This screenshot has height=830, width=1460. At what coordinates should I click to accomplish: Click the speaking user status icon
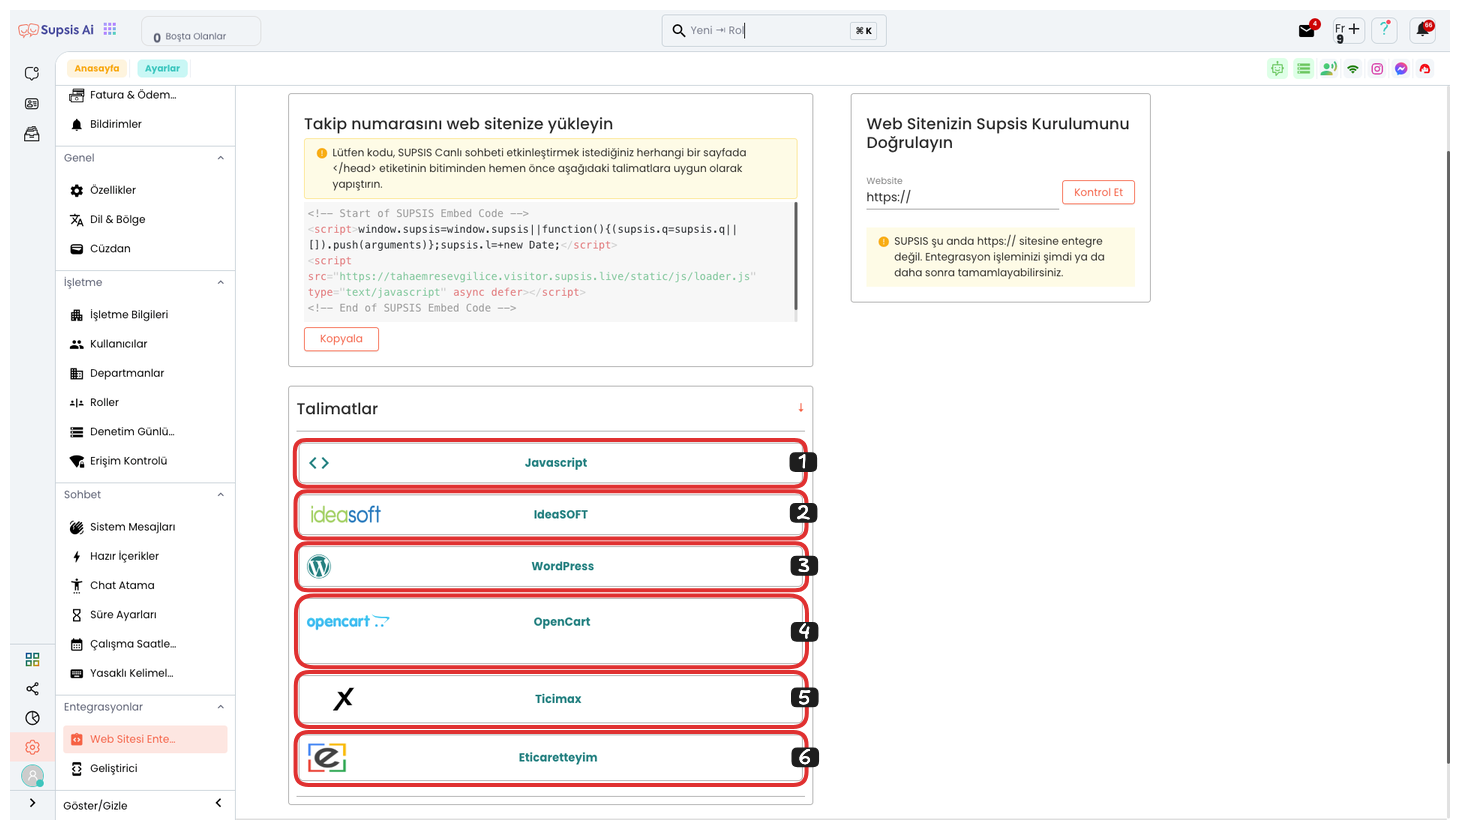pos(1328,69)
